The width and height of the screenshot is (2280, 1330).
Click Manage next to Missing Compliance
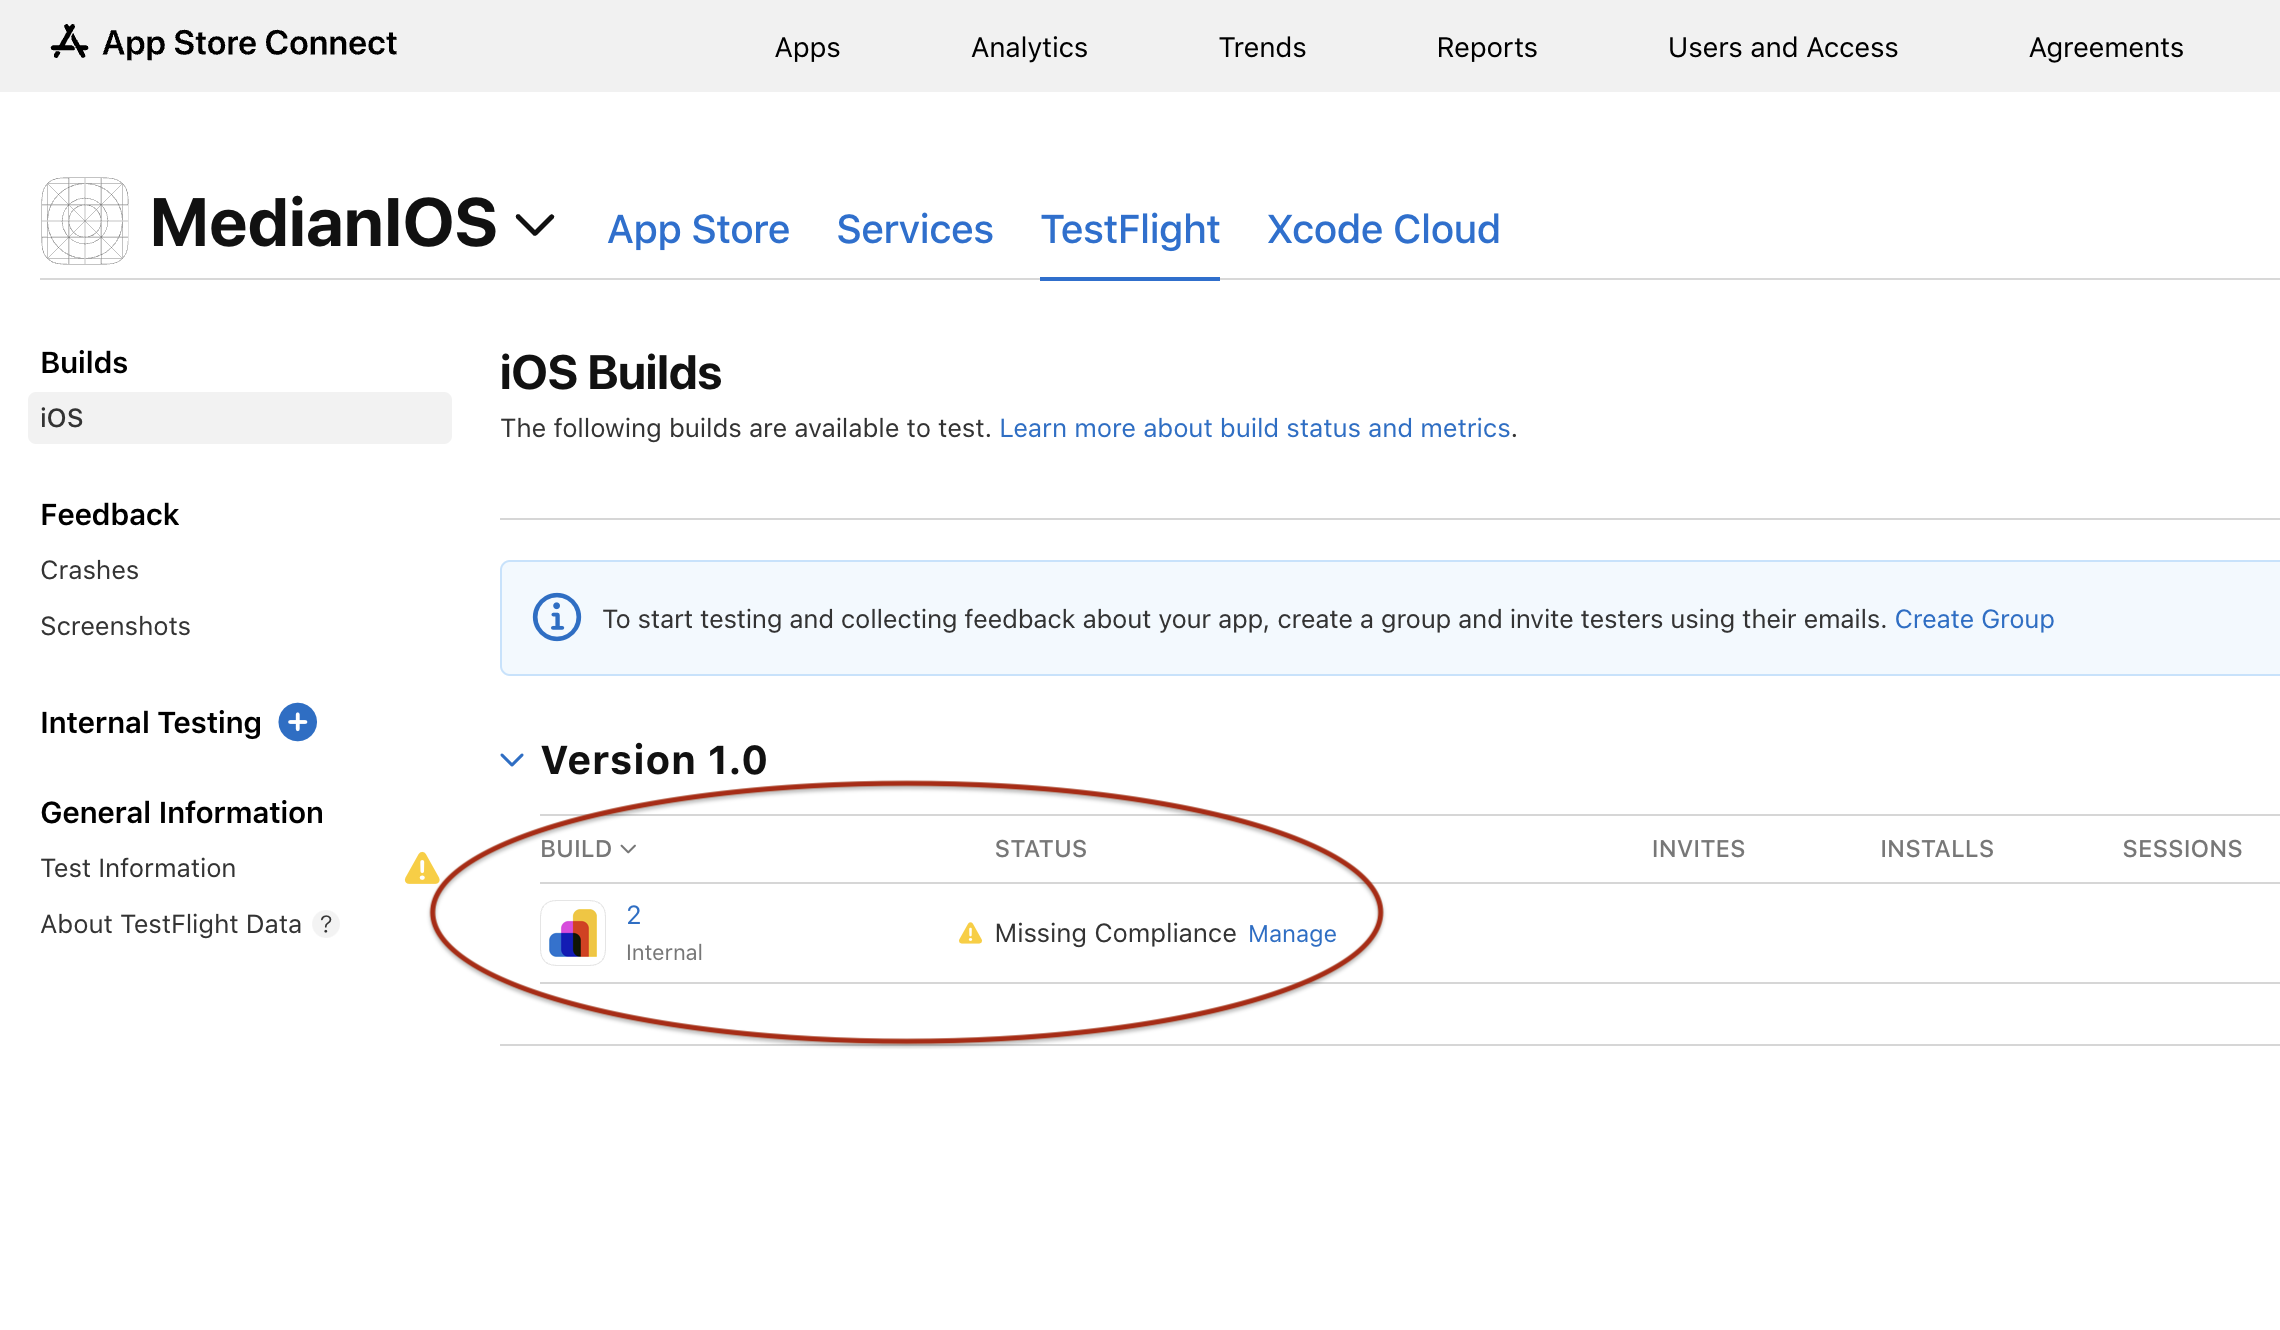[1292, 934]
